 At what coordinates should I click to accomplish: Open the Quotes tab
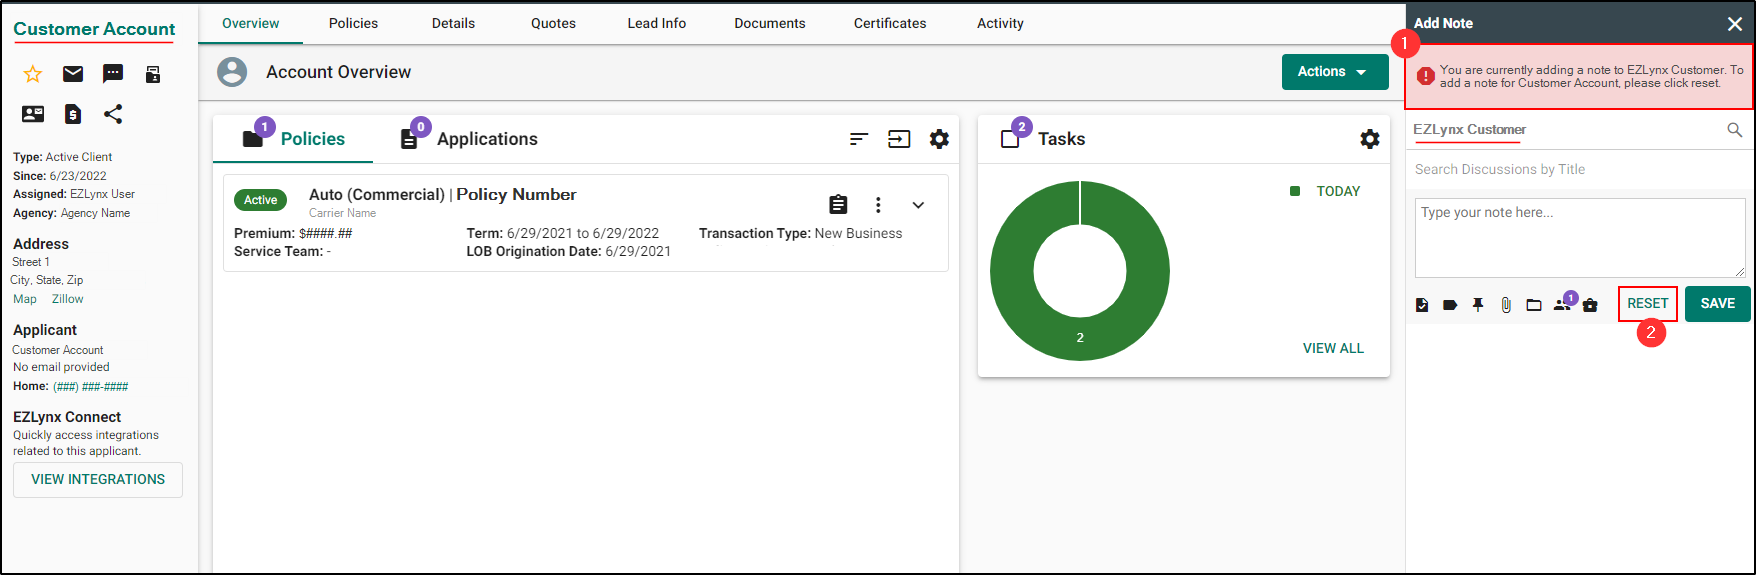(553, 23)
